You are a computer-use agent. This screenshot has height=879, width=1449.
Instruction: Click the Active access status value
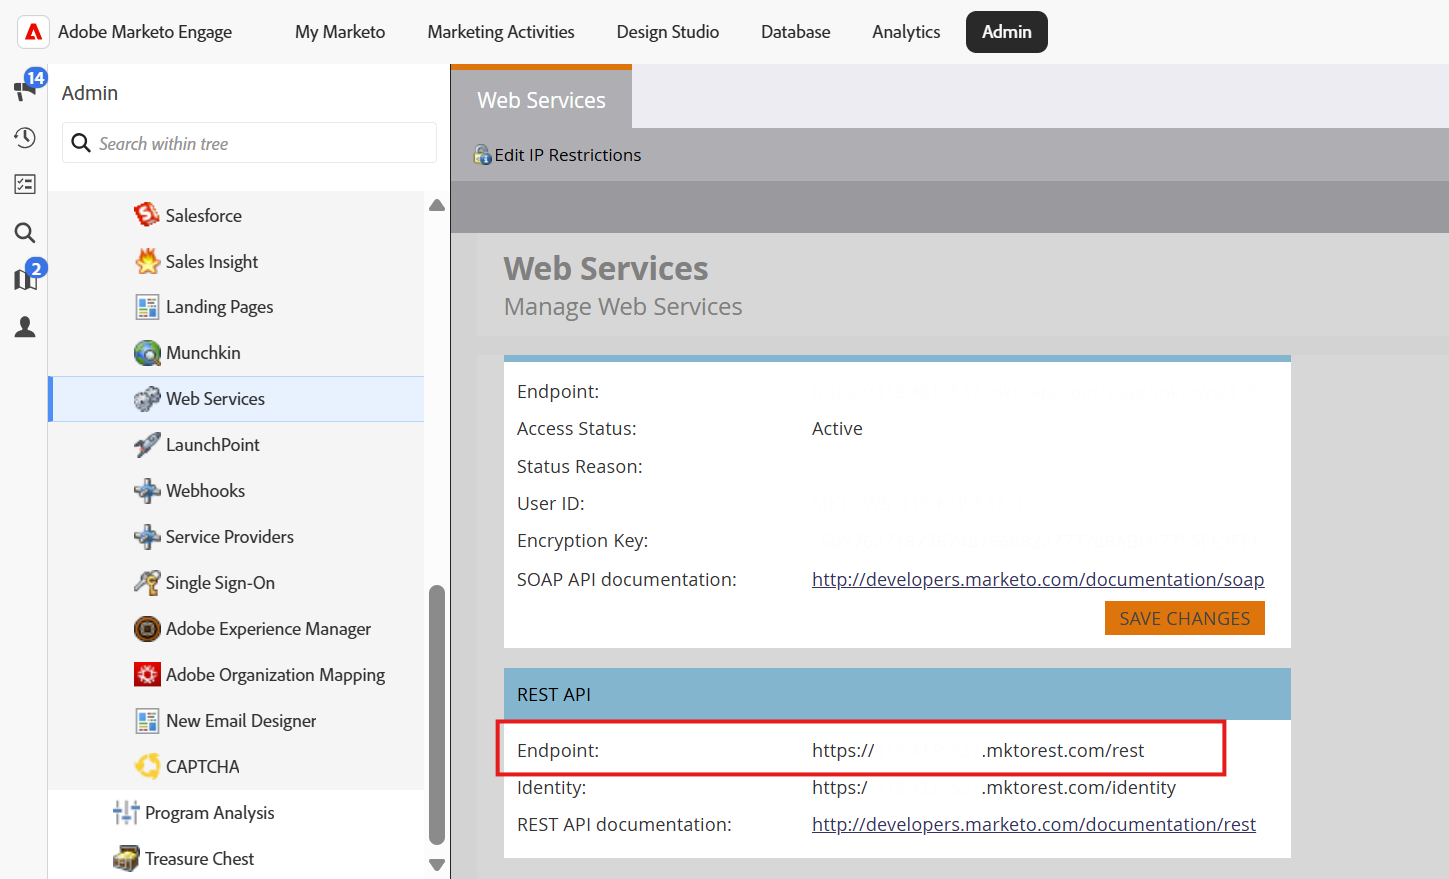[x=837, y=428]
